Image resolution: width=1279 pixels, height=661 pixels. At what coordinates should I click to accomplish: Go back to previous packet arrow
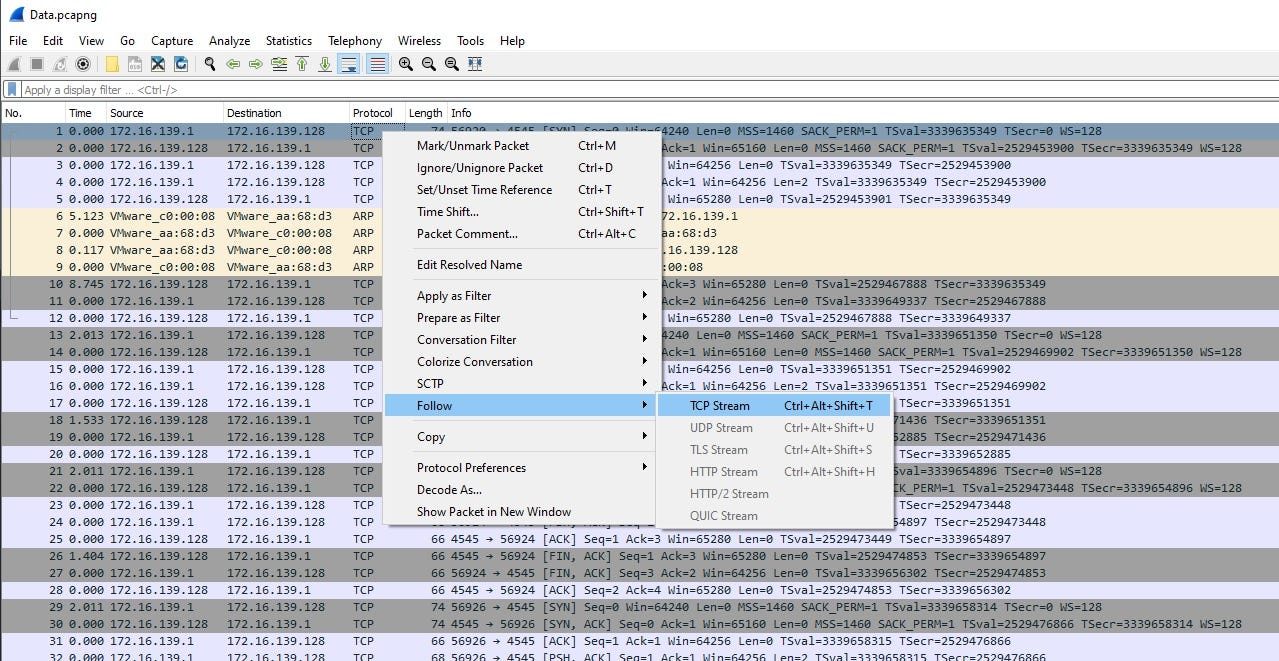click(x=233, y=64)
